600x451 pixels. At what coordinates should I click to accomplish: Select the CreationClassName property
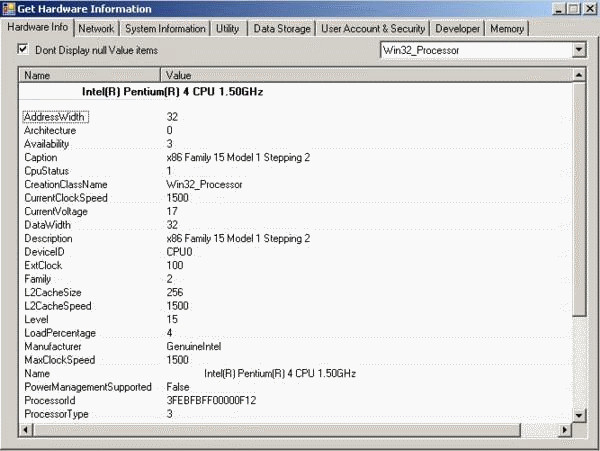point(66,184)
